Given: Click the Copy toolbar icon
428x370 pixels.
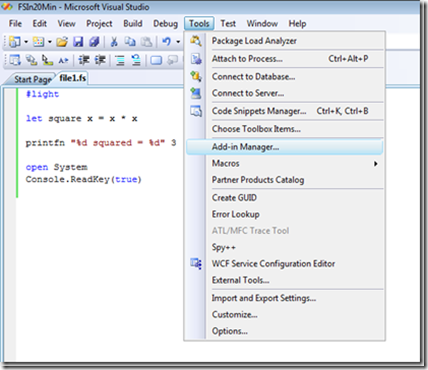Looking at the screenshot, I should pos(130,42).
